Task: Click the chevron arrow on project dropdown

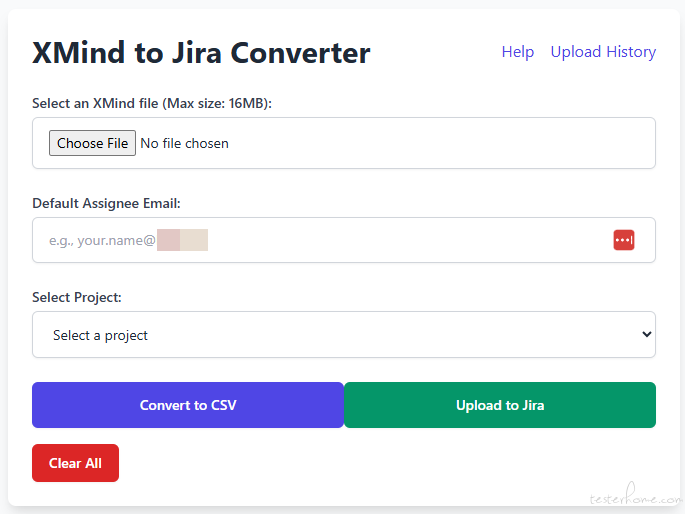Action: point(645,334)
